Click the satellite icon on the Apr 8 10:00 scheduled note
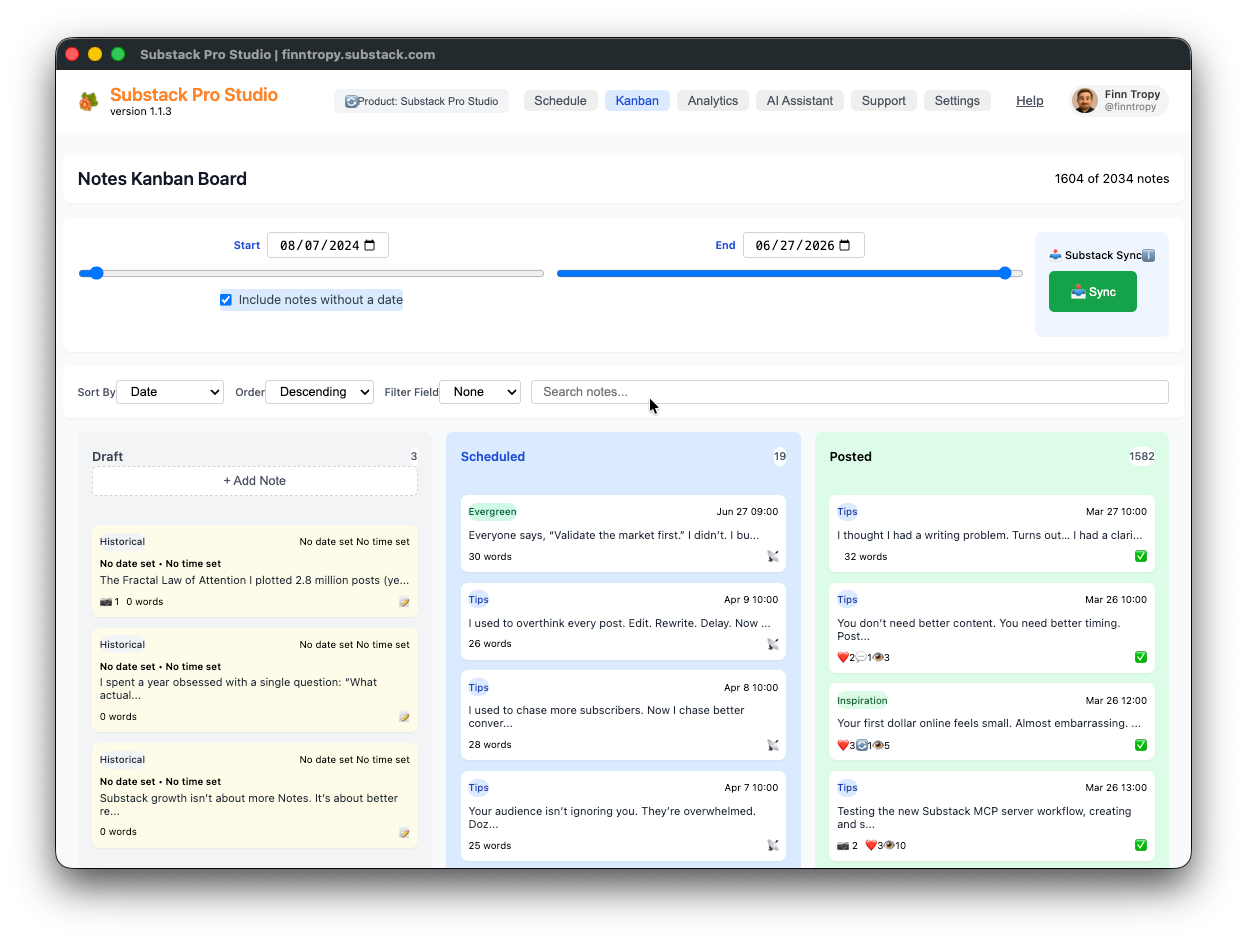Image resolution: width=1247 pixels, height=942 pixels. coord(773,745)
